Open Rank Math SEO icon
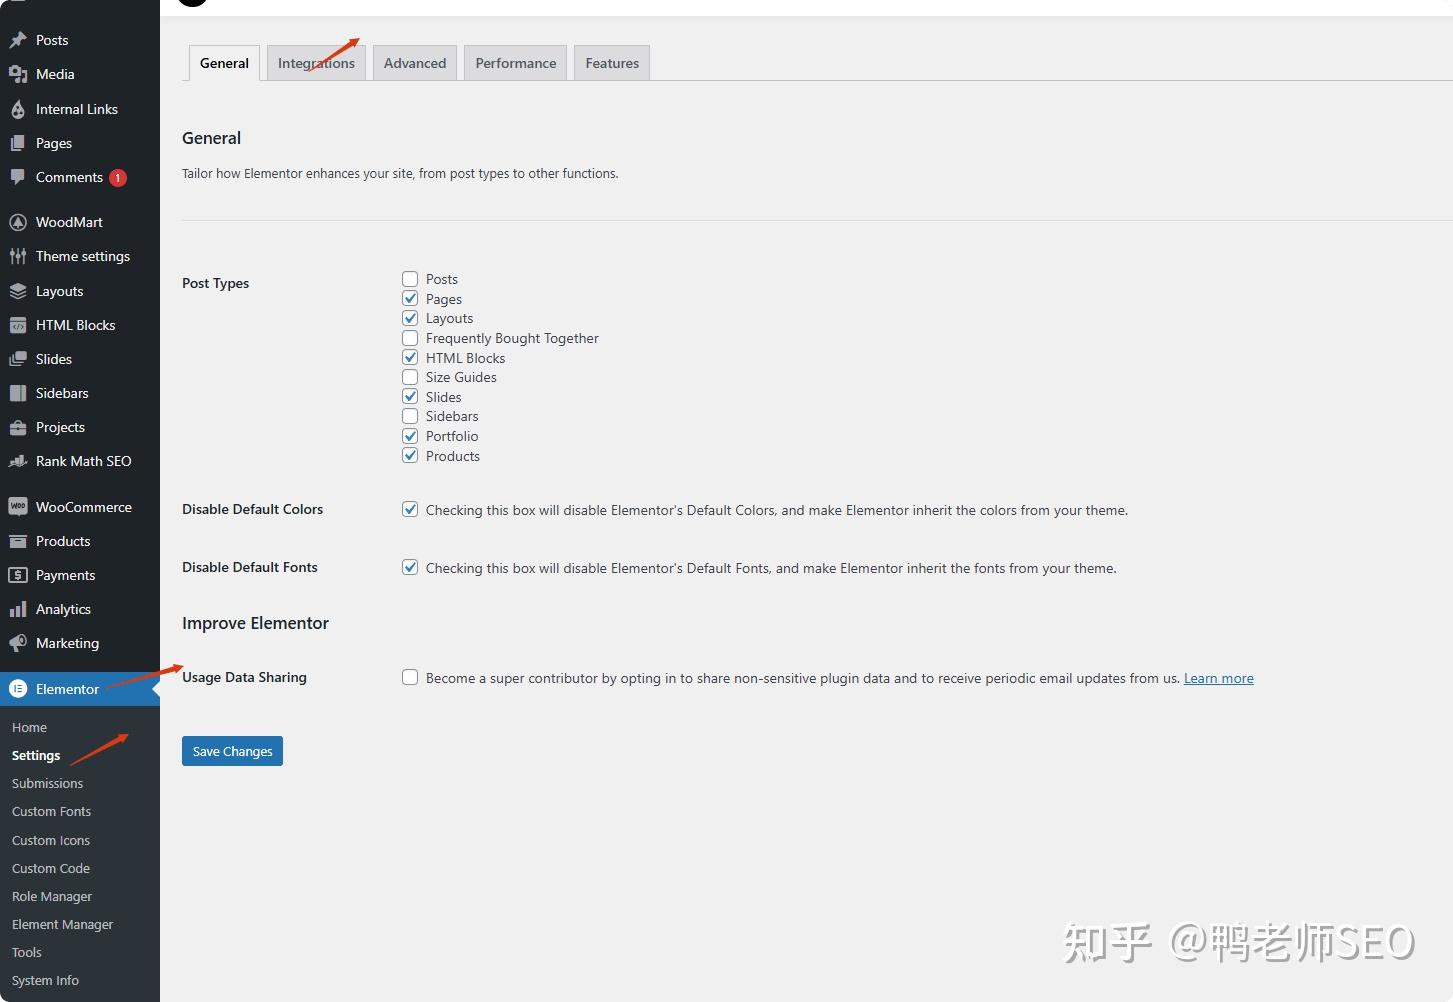The image size is (1453, 1002). [18, 461]
